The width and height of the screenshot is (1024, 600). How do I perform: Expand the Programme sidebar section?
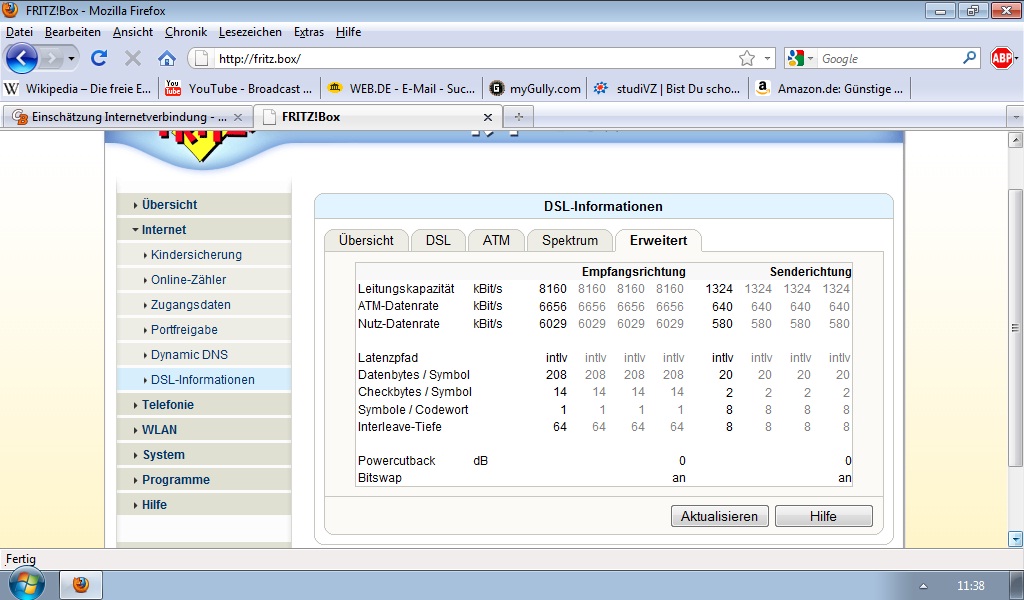click(204, 479)
